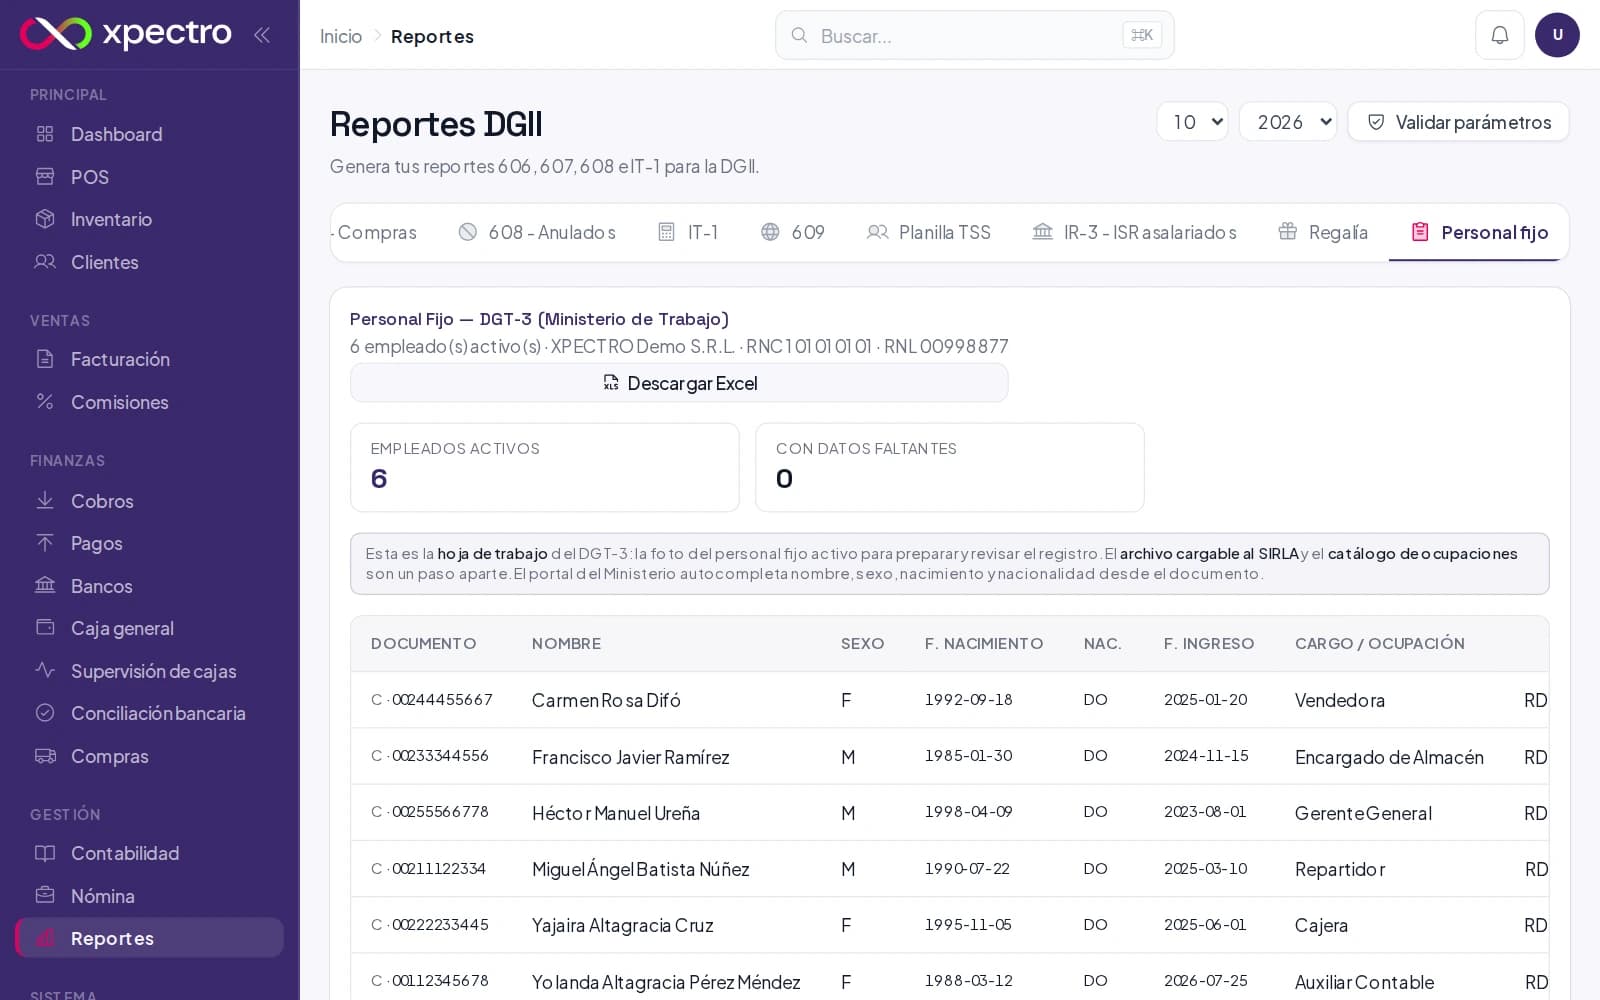Switch to the IT-1 tab
The width and height of the screenshot is (1600, 1000).
coord(688,232)
